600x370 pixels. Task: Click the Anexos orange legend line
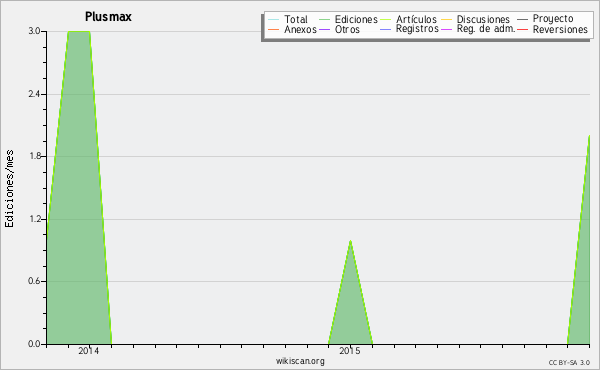pyautogui.click(x=274, y=29)
